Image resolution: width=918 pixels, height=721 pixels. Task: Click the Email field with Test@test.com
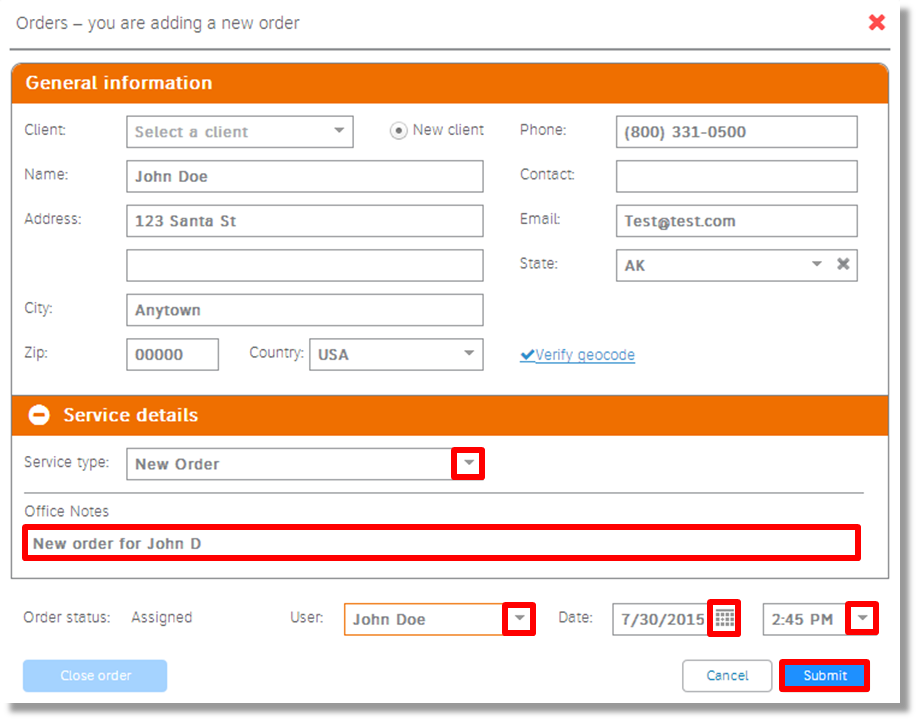(736, 220)
